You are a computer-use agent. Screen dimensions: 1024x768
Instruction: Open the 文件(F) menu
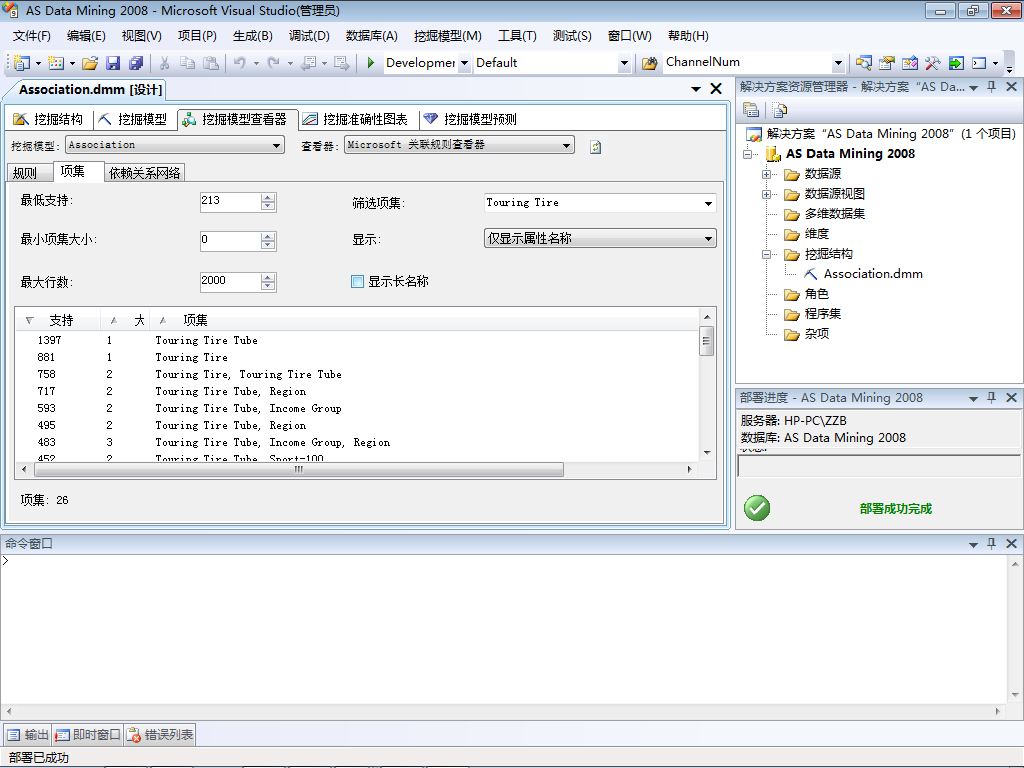pyautogui.click(x=31, y=36)
